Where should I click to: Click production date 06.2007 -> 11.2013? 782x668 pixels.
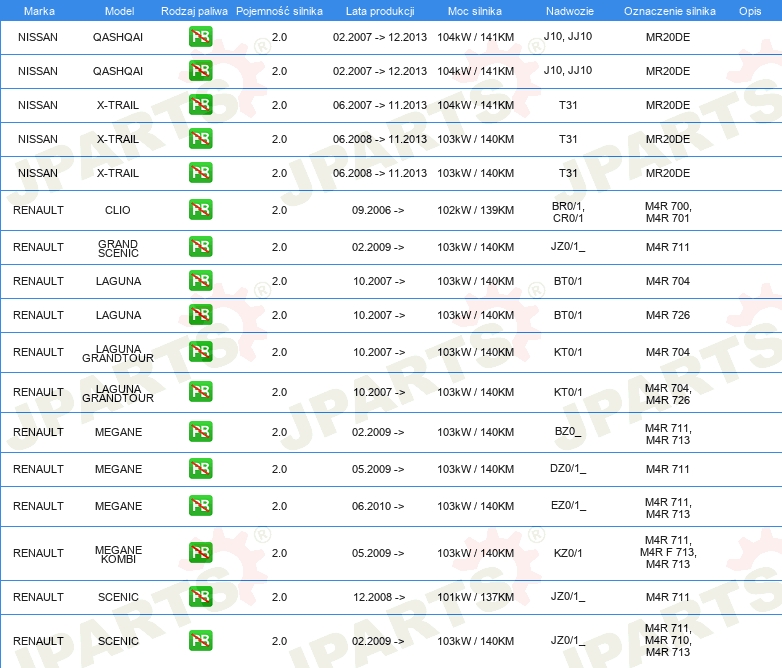380,105
